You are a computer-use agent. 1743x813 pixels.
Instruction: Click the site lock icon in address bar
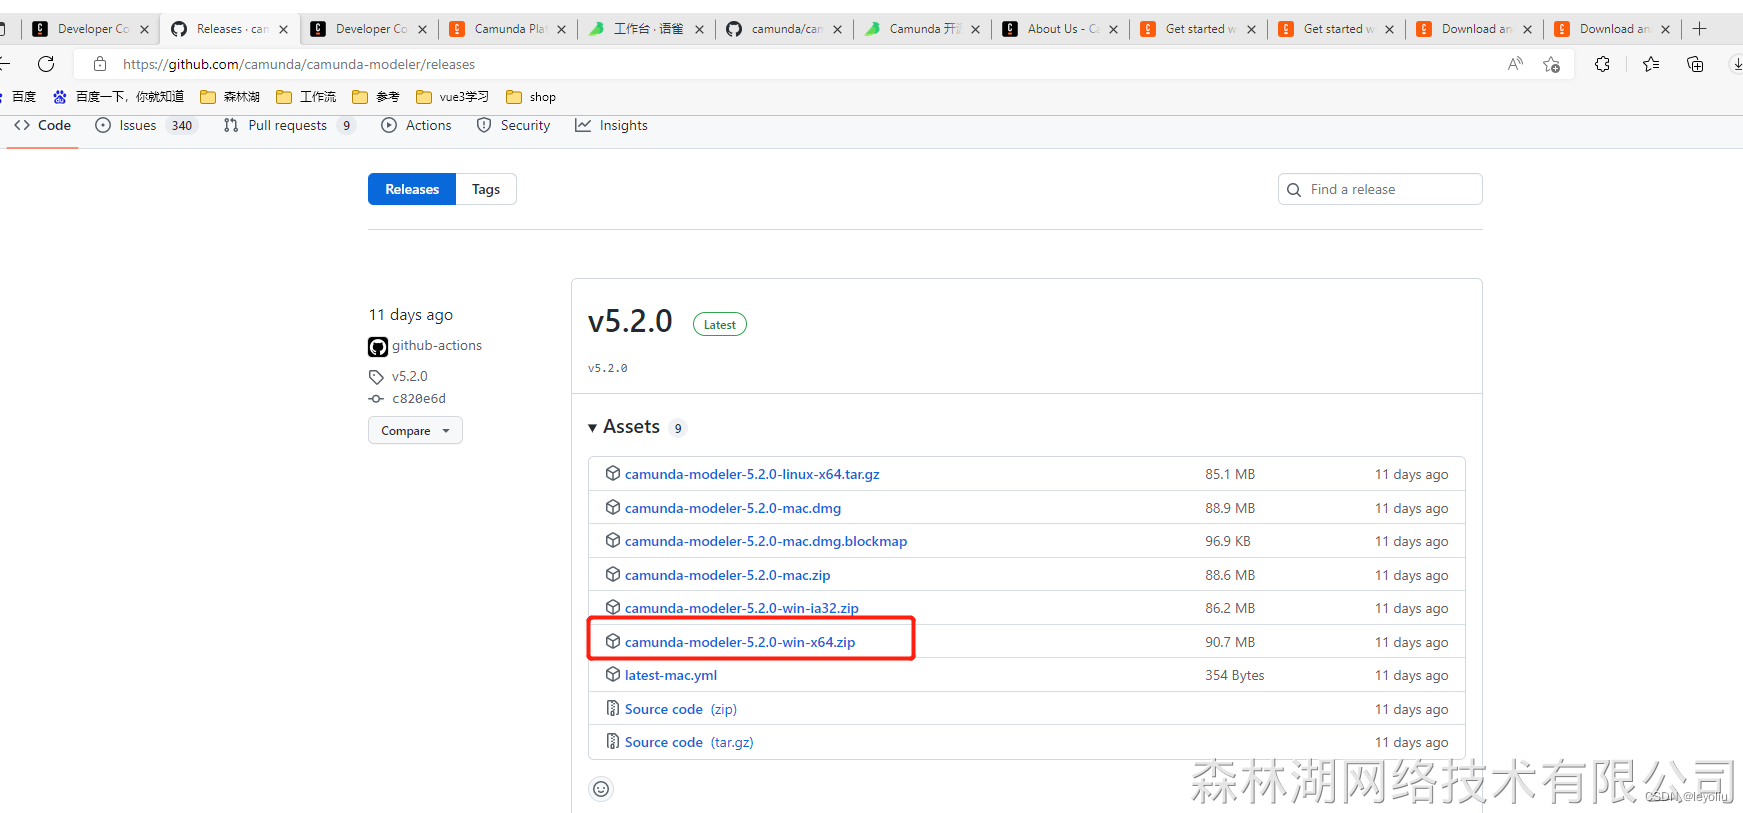click(x=100, y=64)
